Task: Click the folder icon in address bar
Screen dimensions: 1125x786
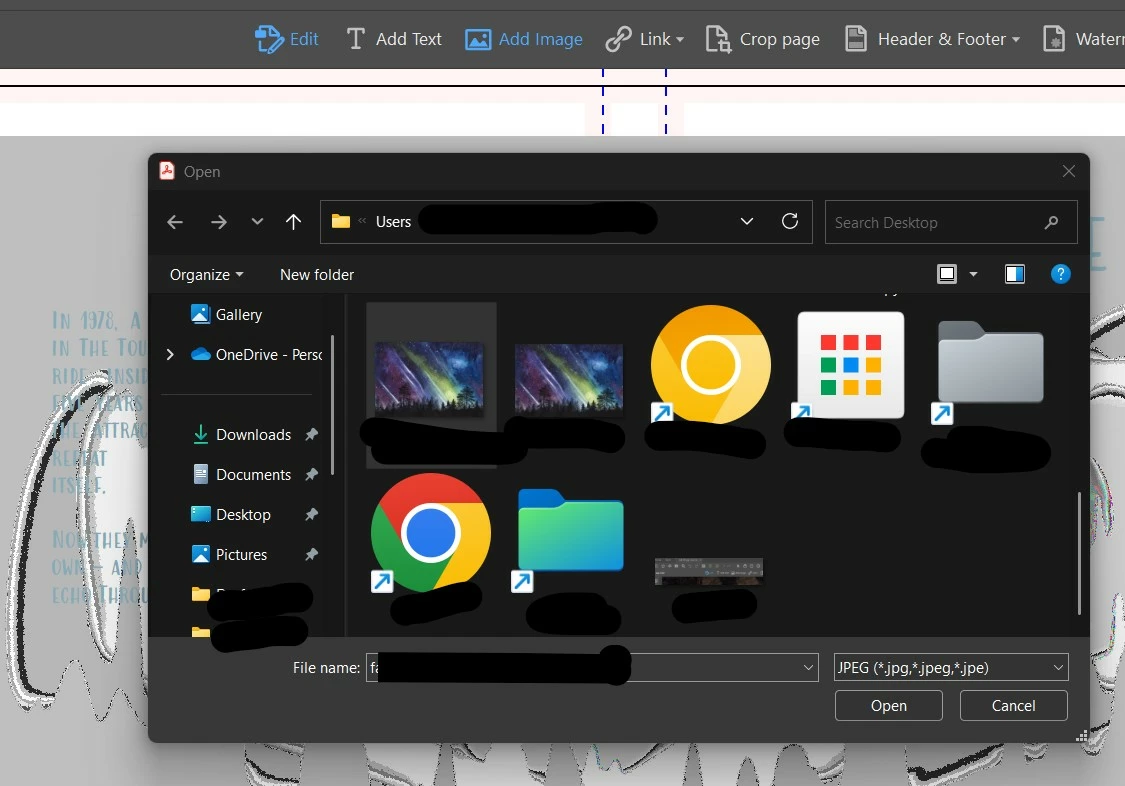Action: click(x=341, y=222)
